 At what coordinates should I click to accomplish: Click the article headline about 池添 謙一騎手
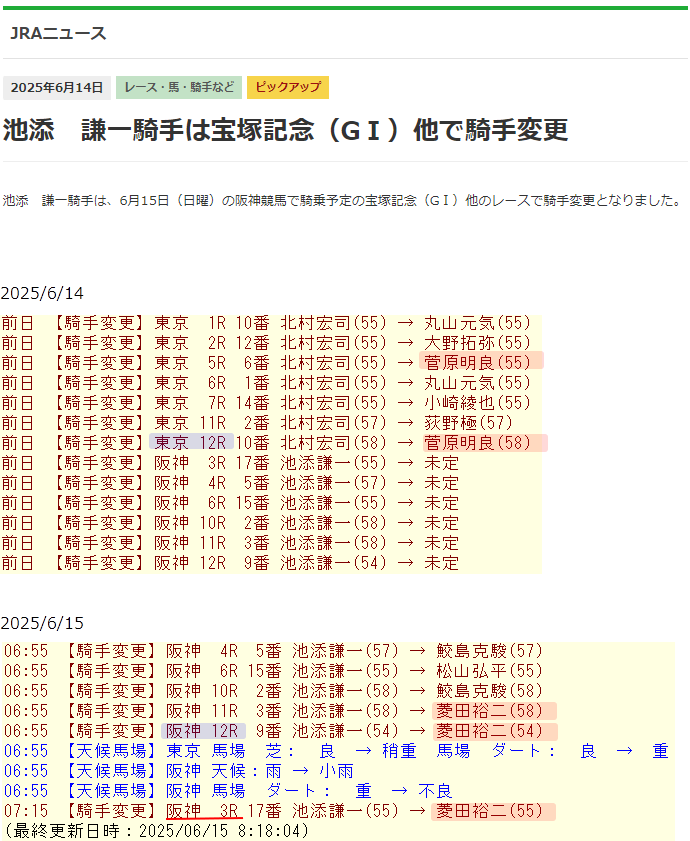tap(285, 130)
